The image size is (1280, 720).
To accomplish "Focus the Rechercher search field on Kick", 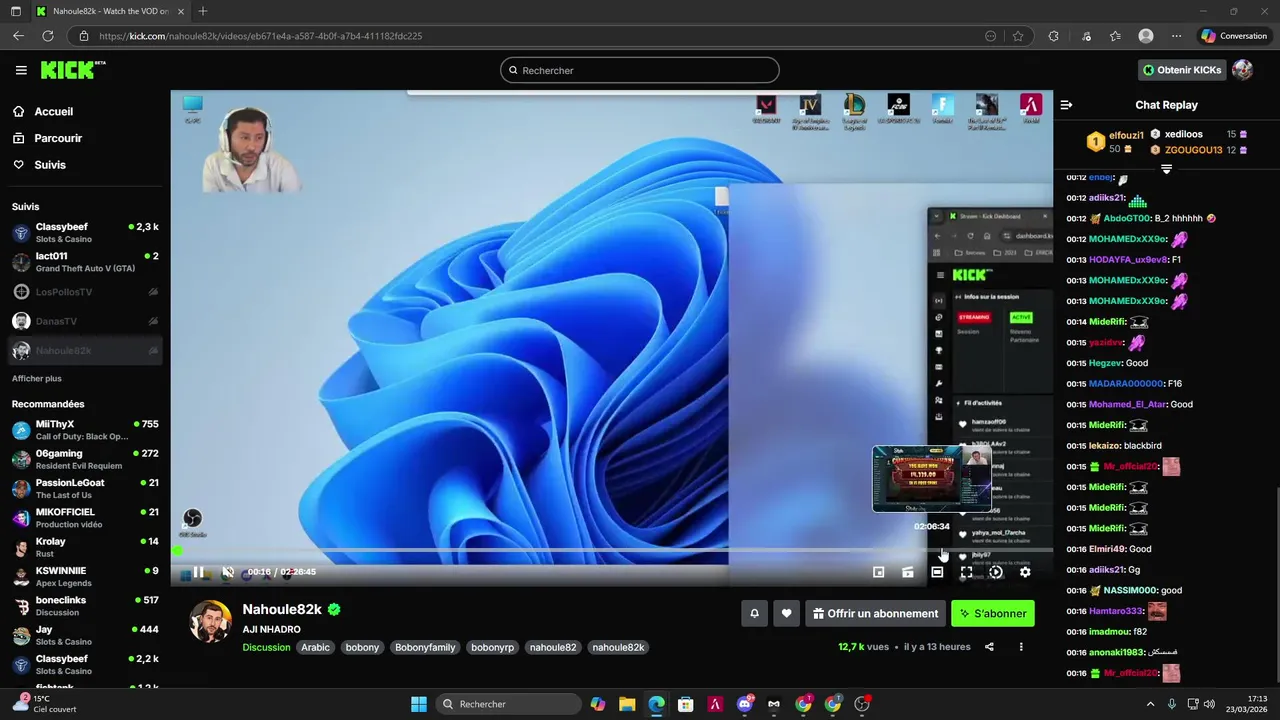I will 640,70.
